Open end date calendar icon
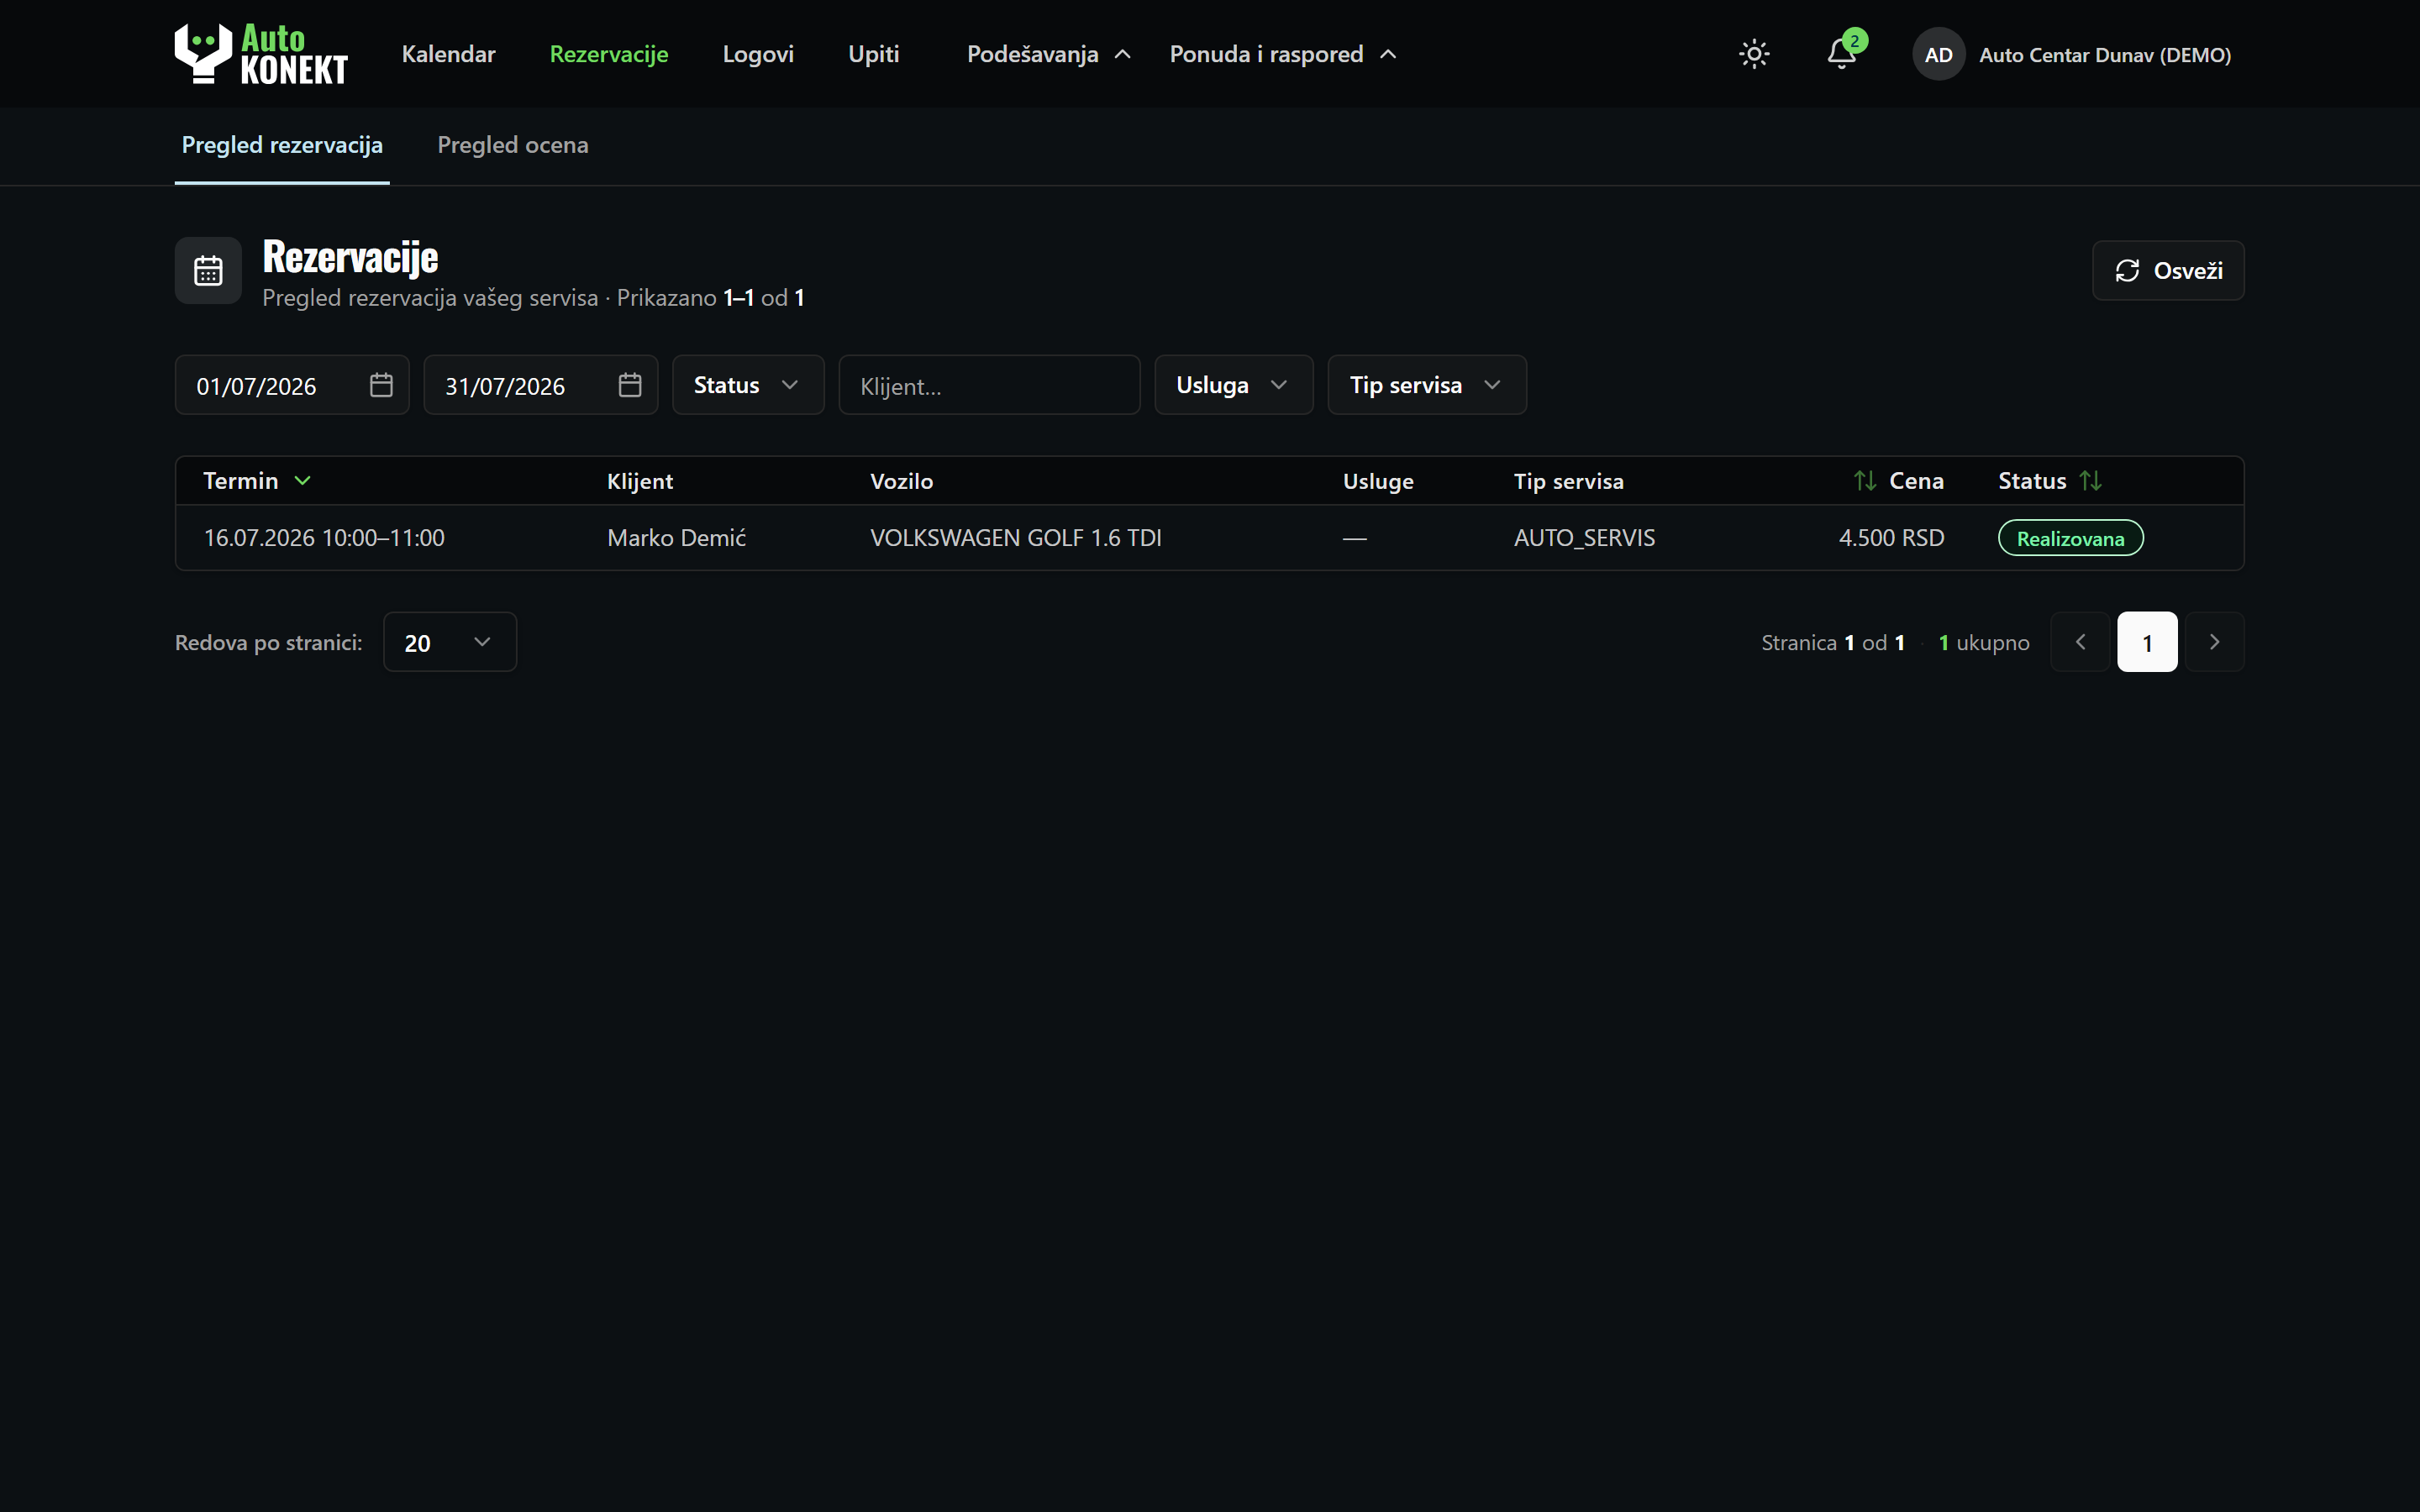Viewport: 2420px width, 1512px height. 630,385
